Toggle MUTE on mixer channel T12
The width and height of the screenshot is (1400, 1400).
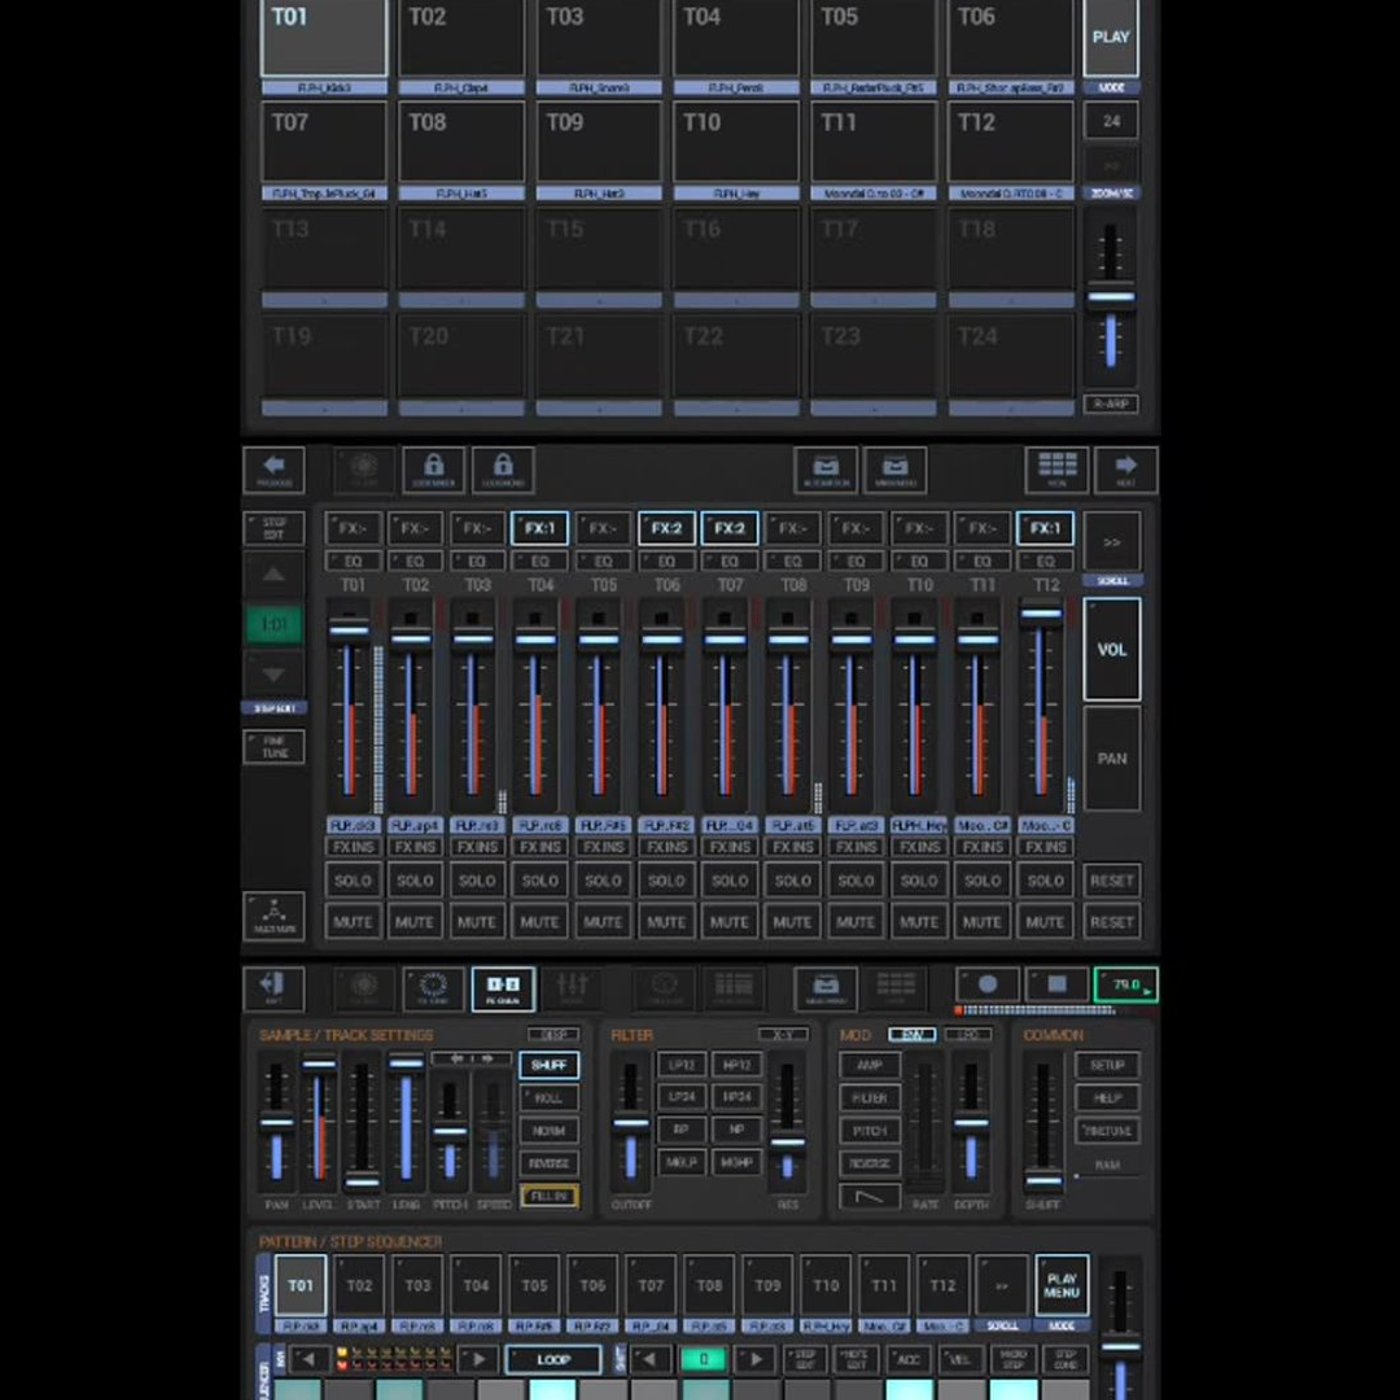pyautogui.click(x=1045, y=922)
